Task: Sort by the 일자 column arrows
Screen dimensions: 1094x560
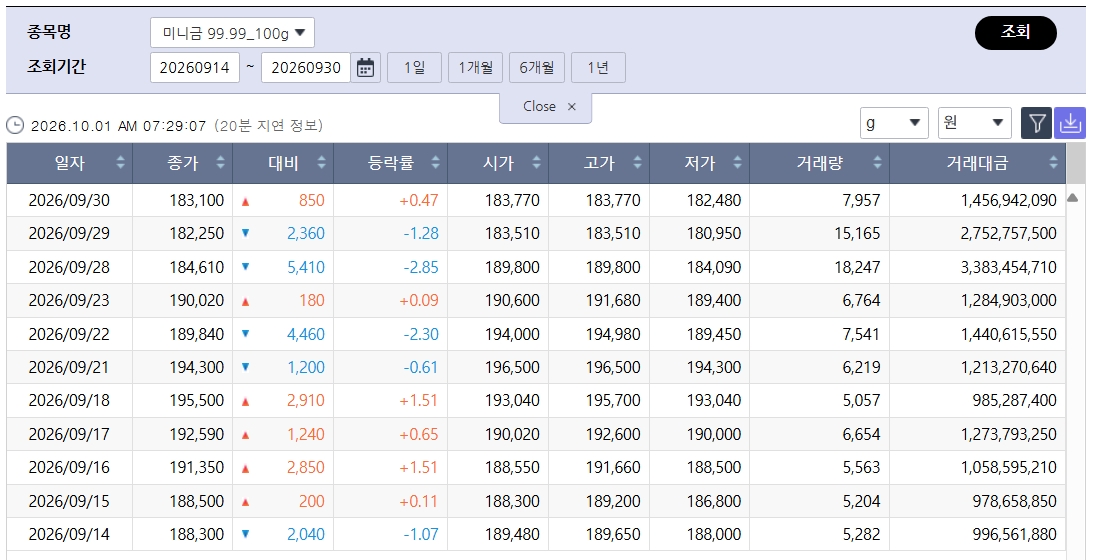Action: pyautogui.click(x=120, y=162)
